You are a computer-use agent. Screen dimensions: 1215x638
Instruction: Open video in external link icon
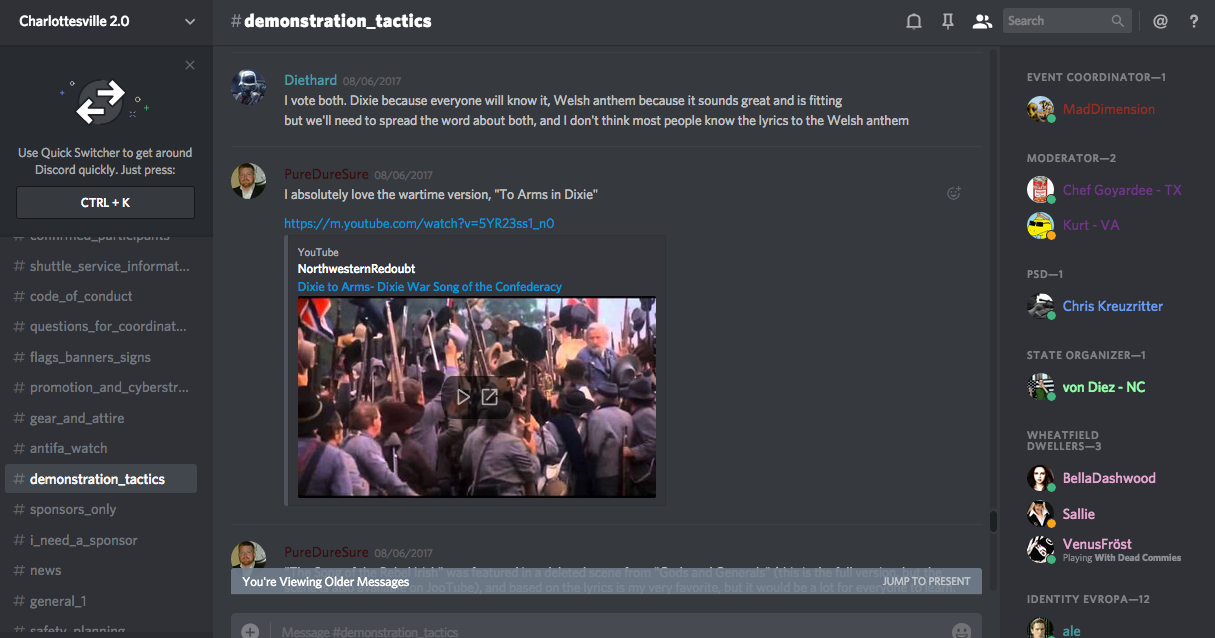(489, 397)
